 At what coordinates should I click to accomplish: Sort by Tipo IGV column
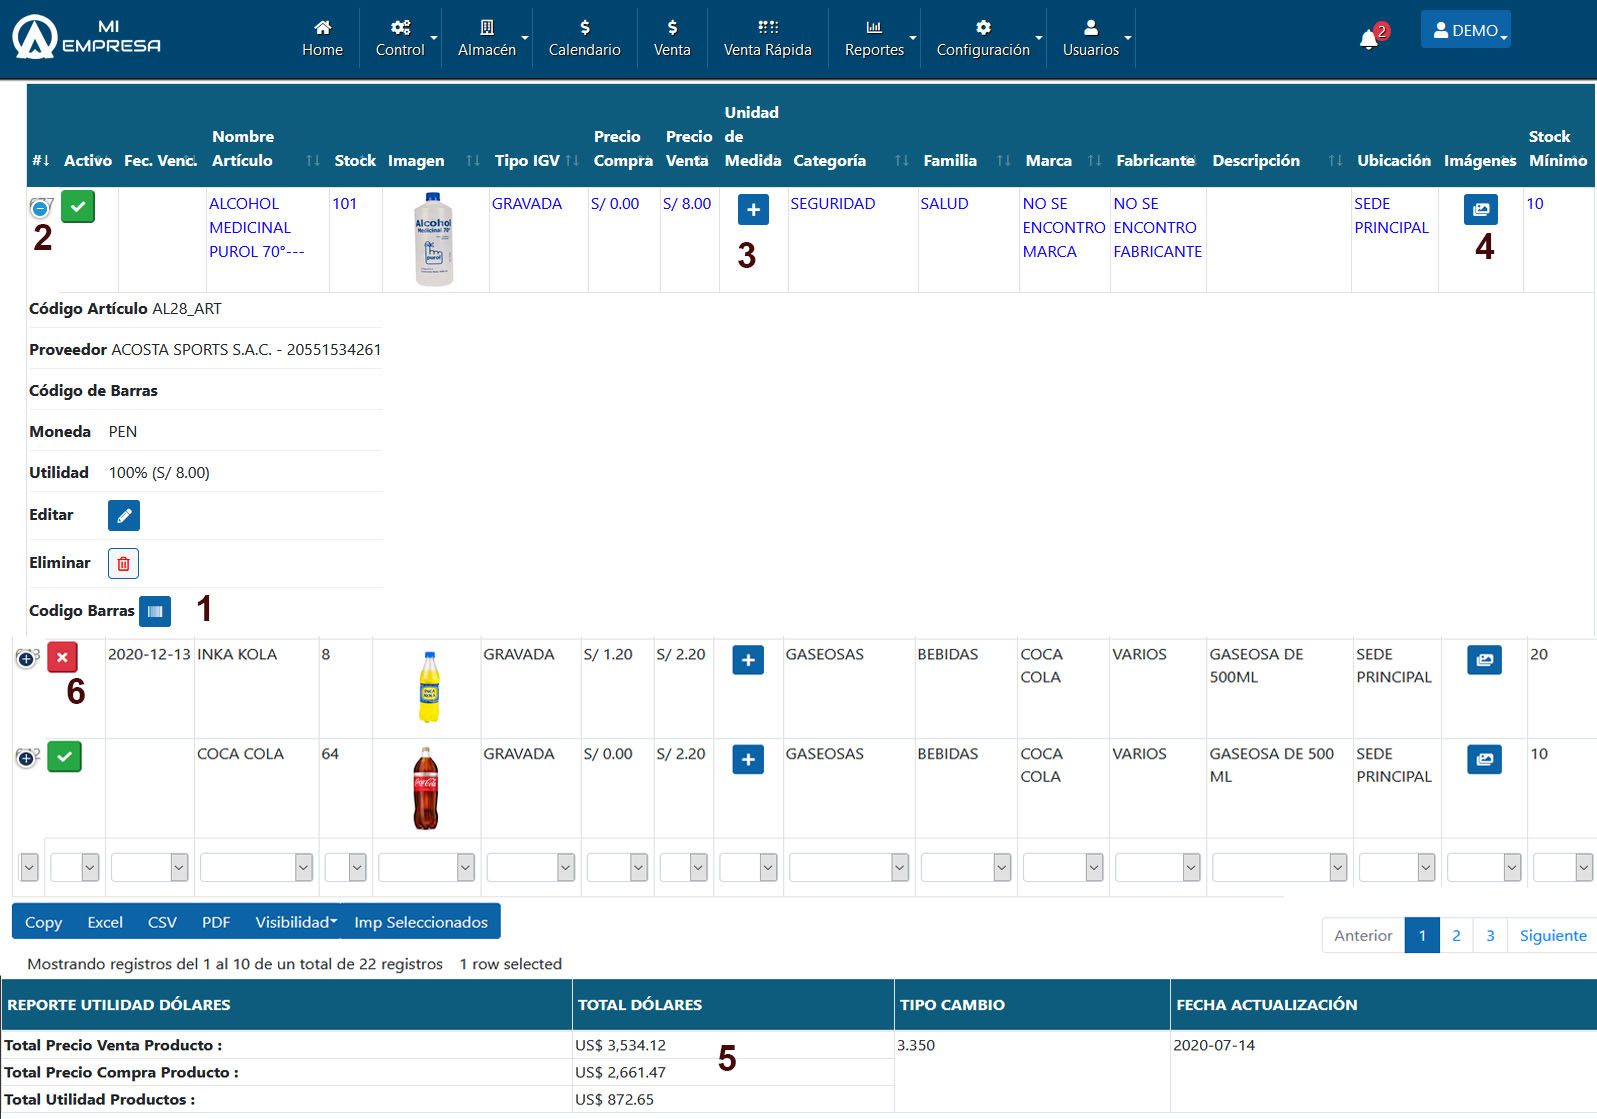coord(537,160)
